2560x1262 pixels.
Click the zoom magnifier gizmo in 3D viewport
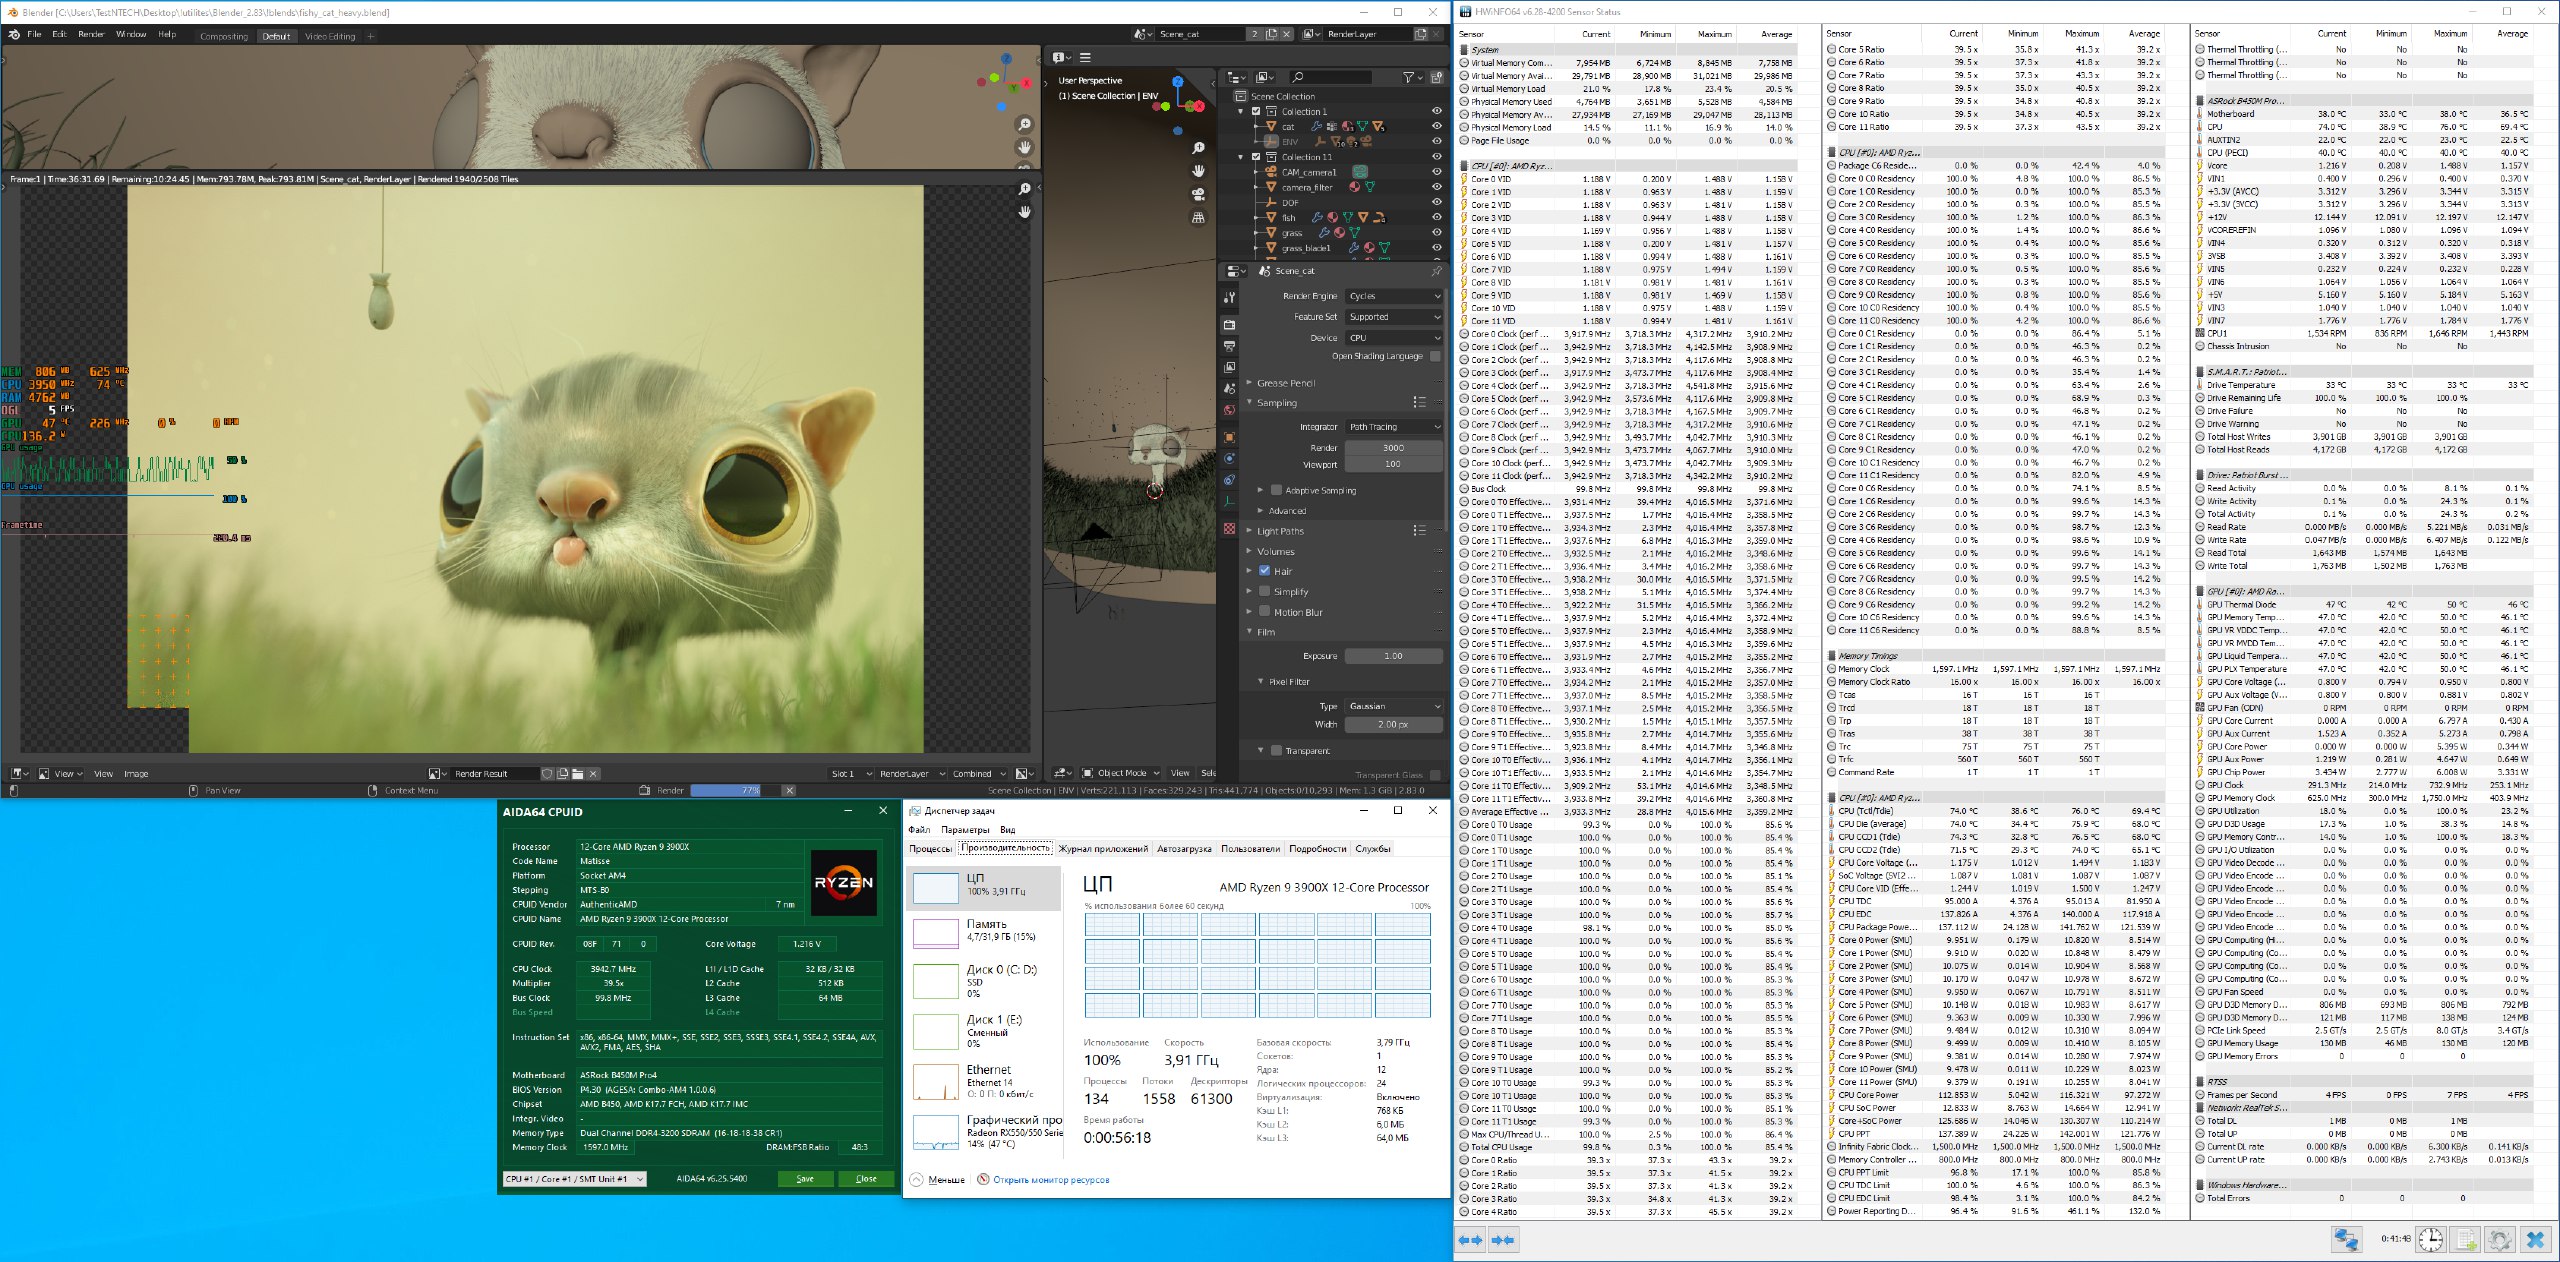[x=1198, y=148]
